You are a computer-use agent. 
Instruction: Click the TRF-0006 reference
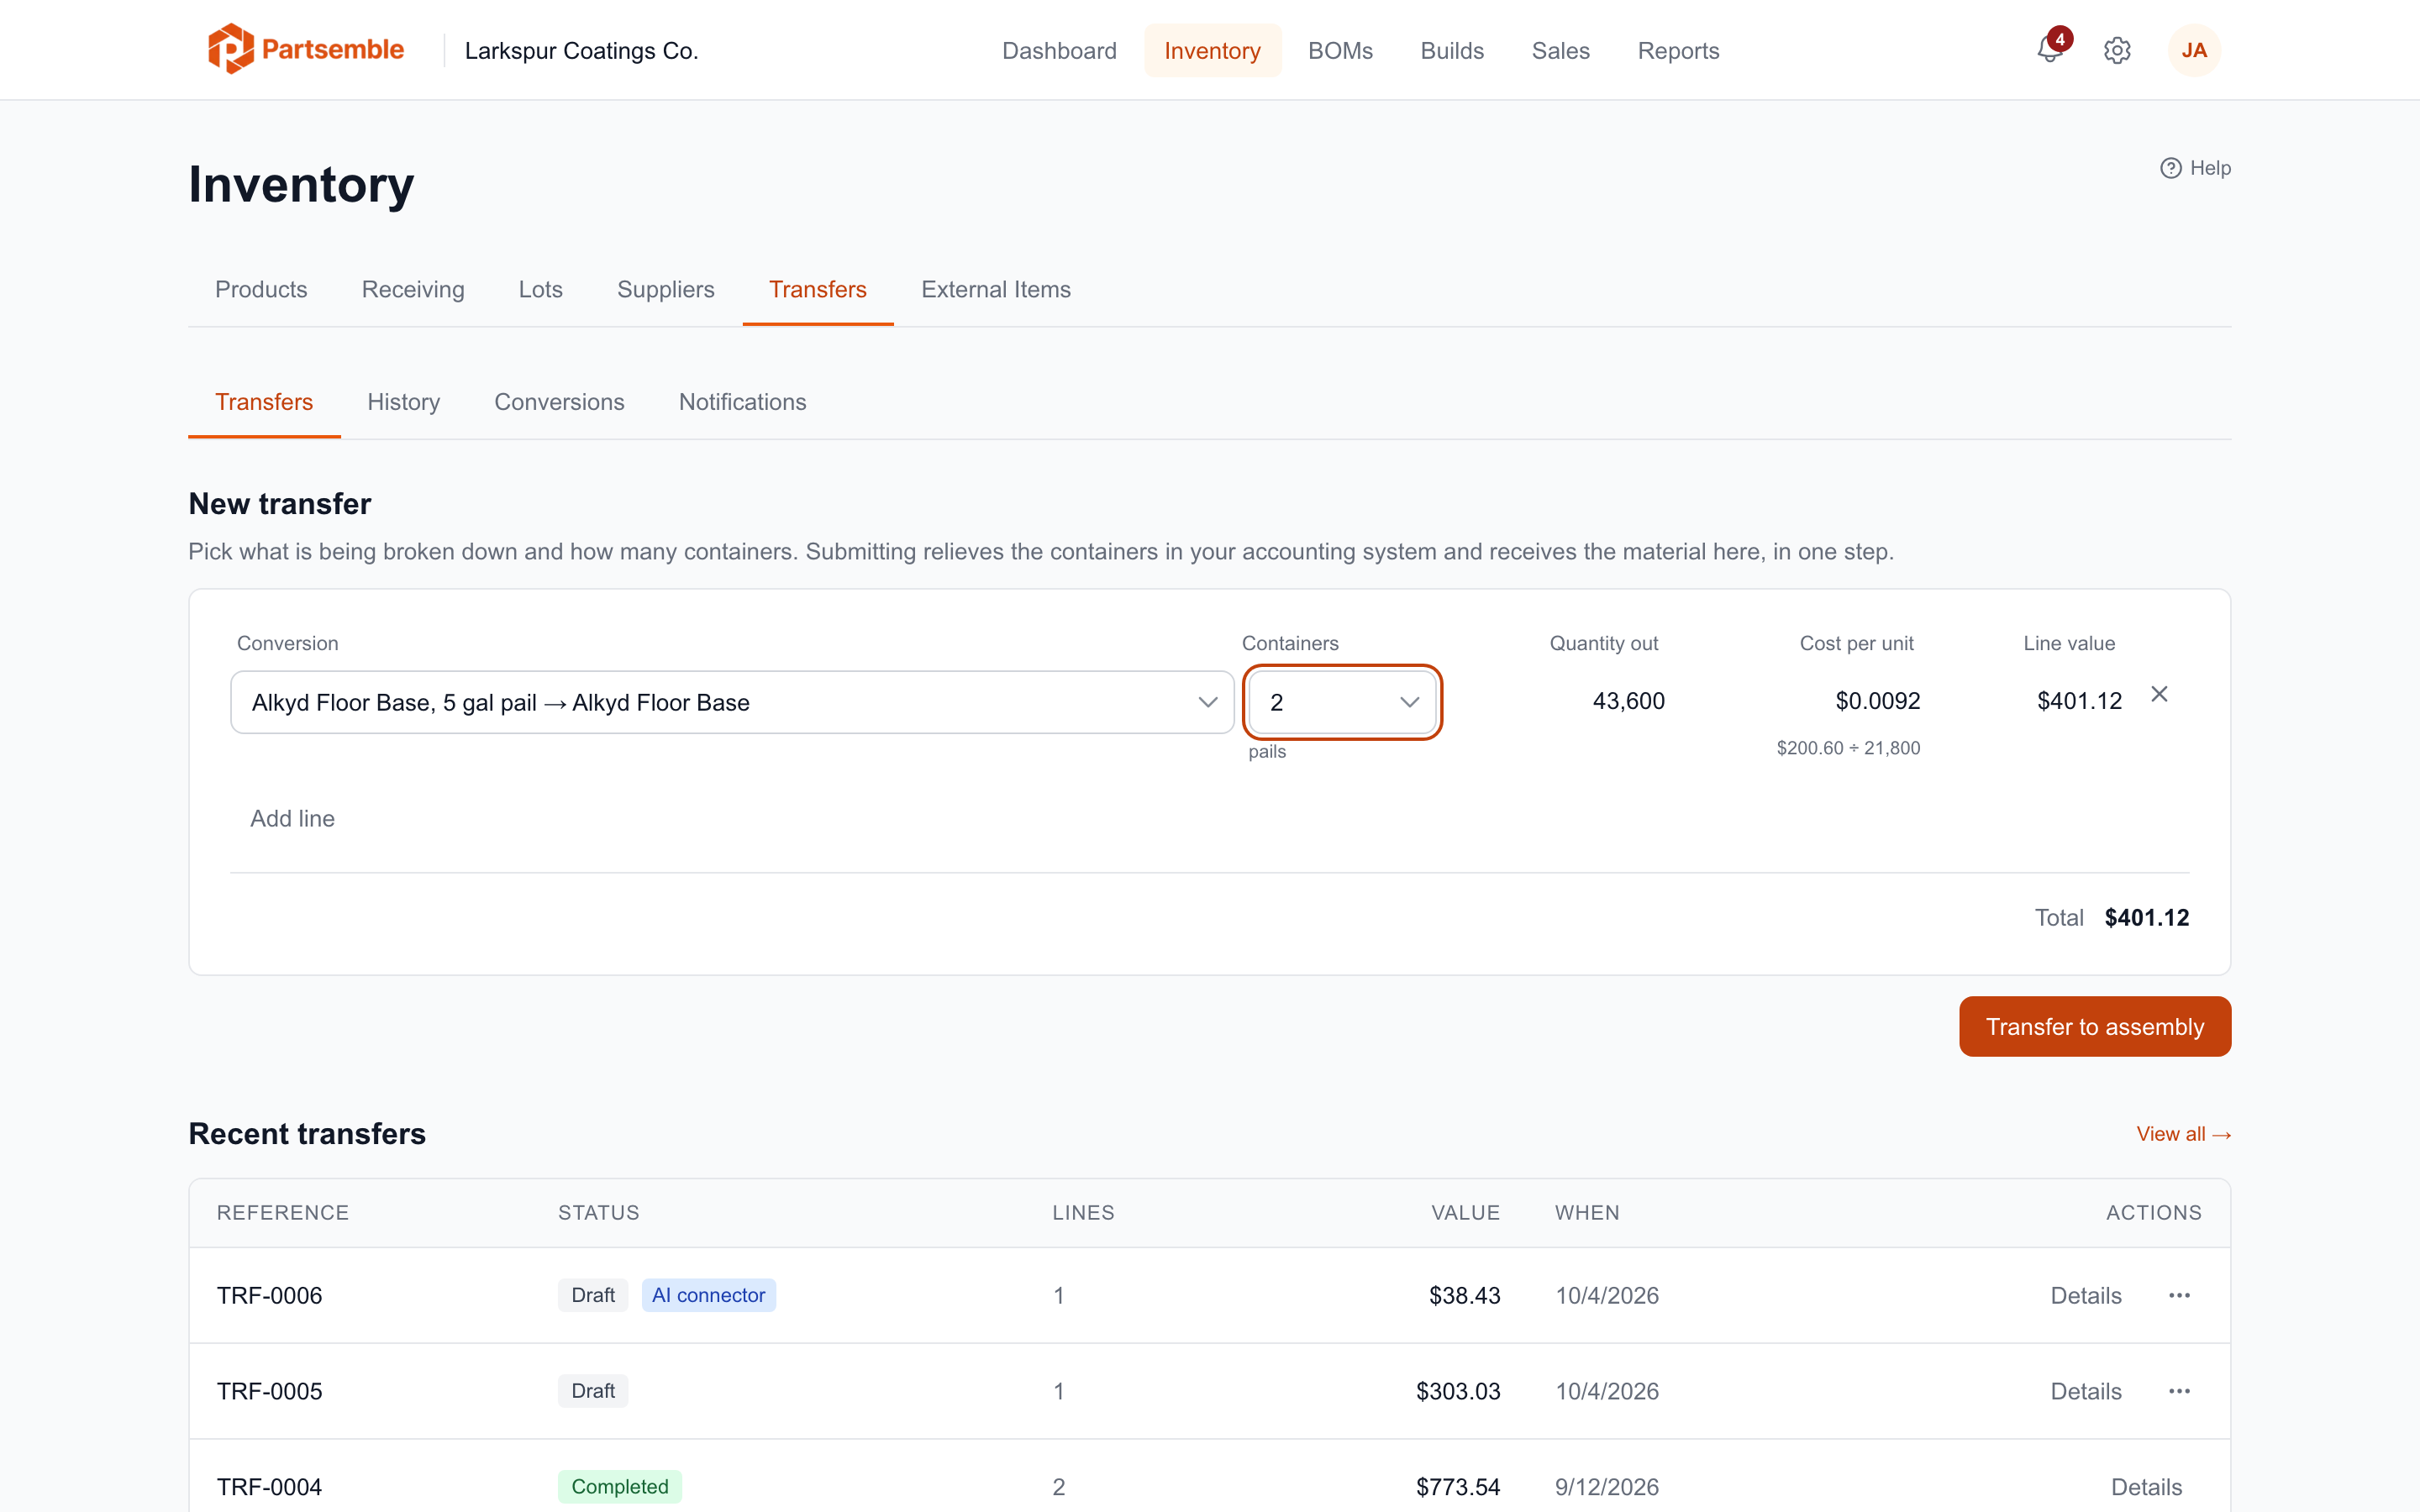click(x=269, y=1295)
